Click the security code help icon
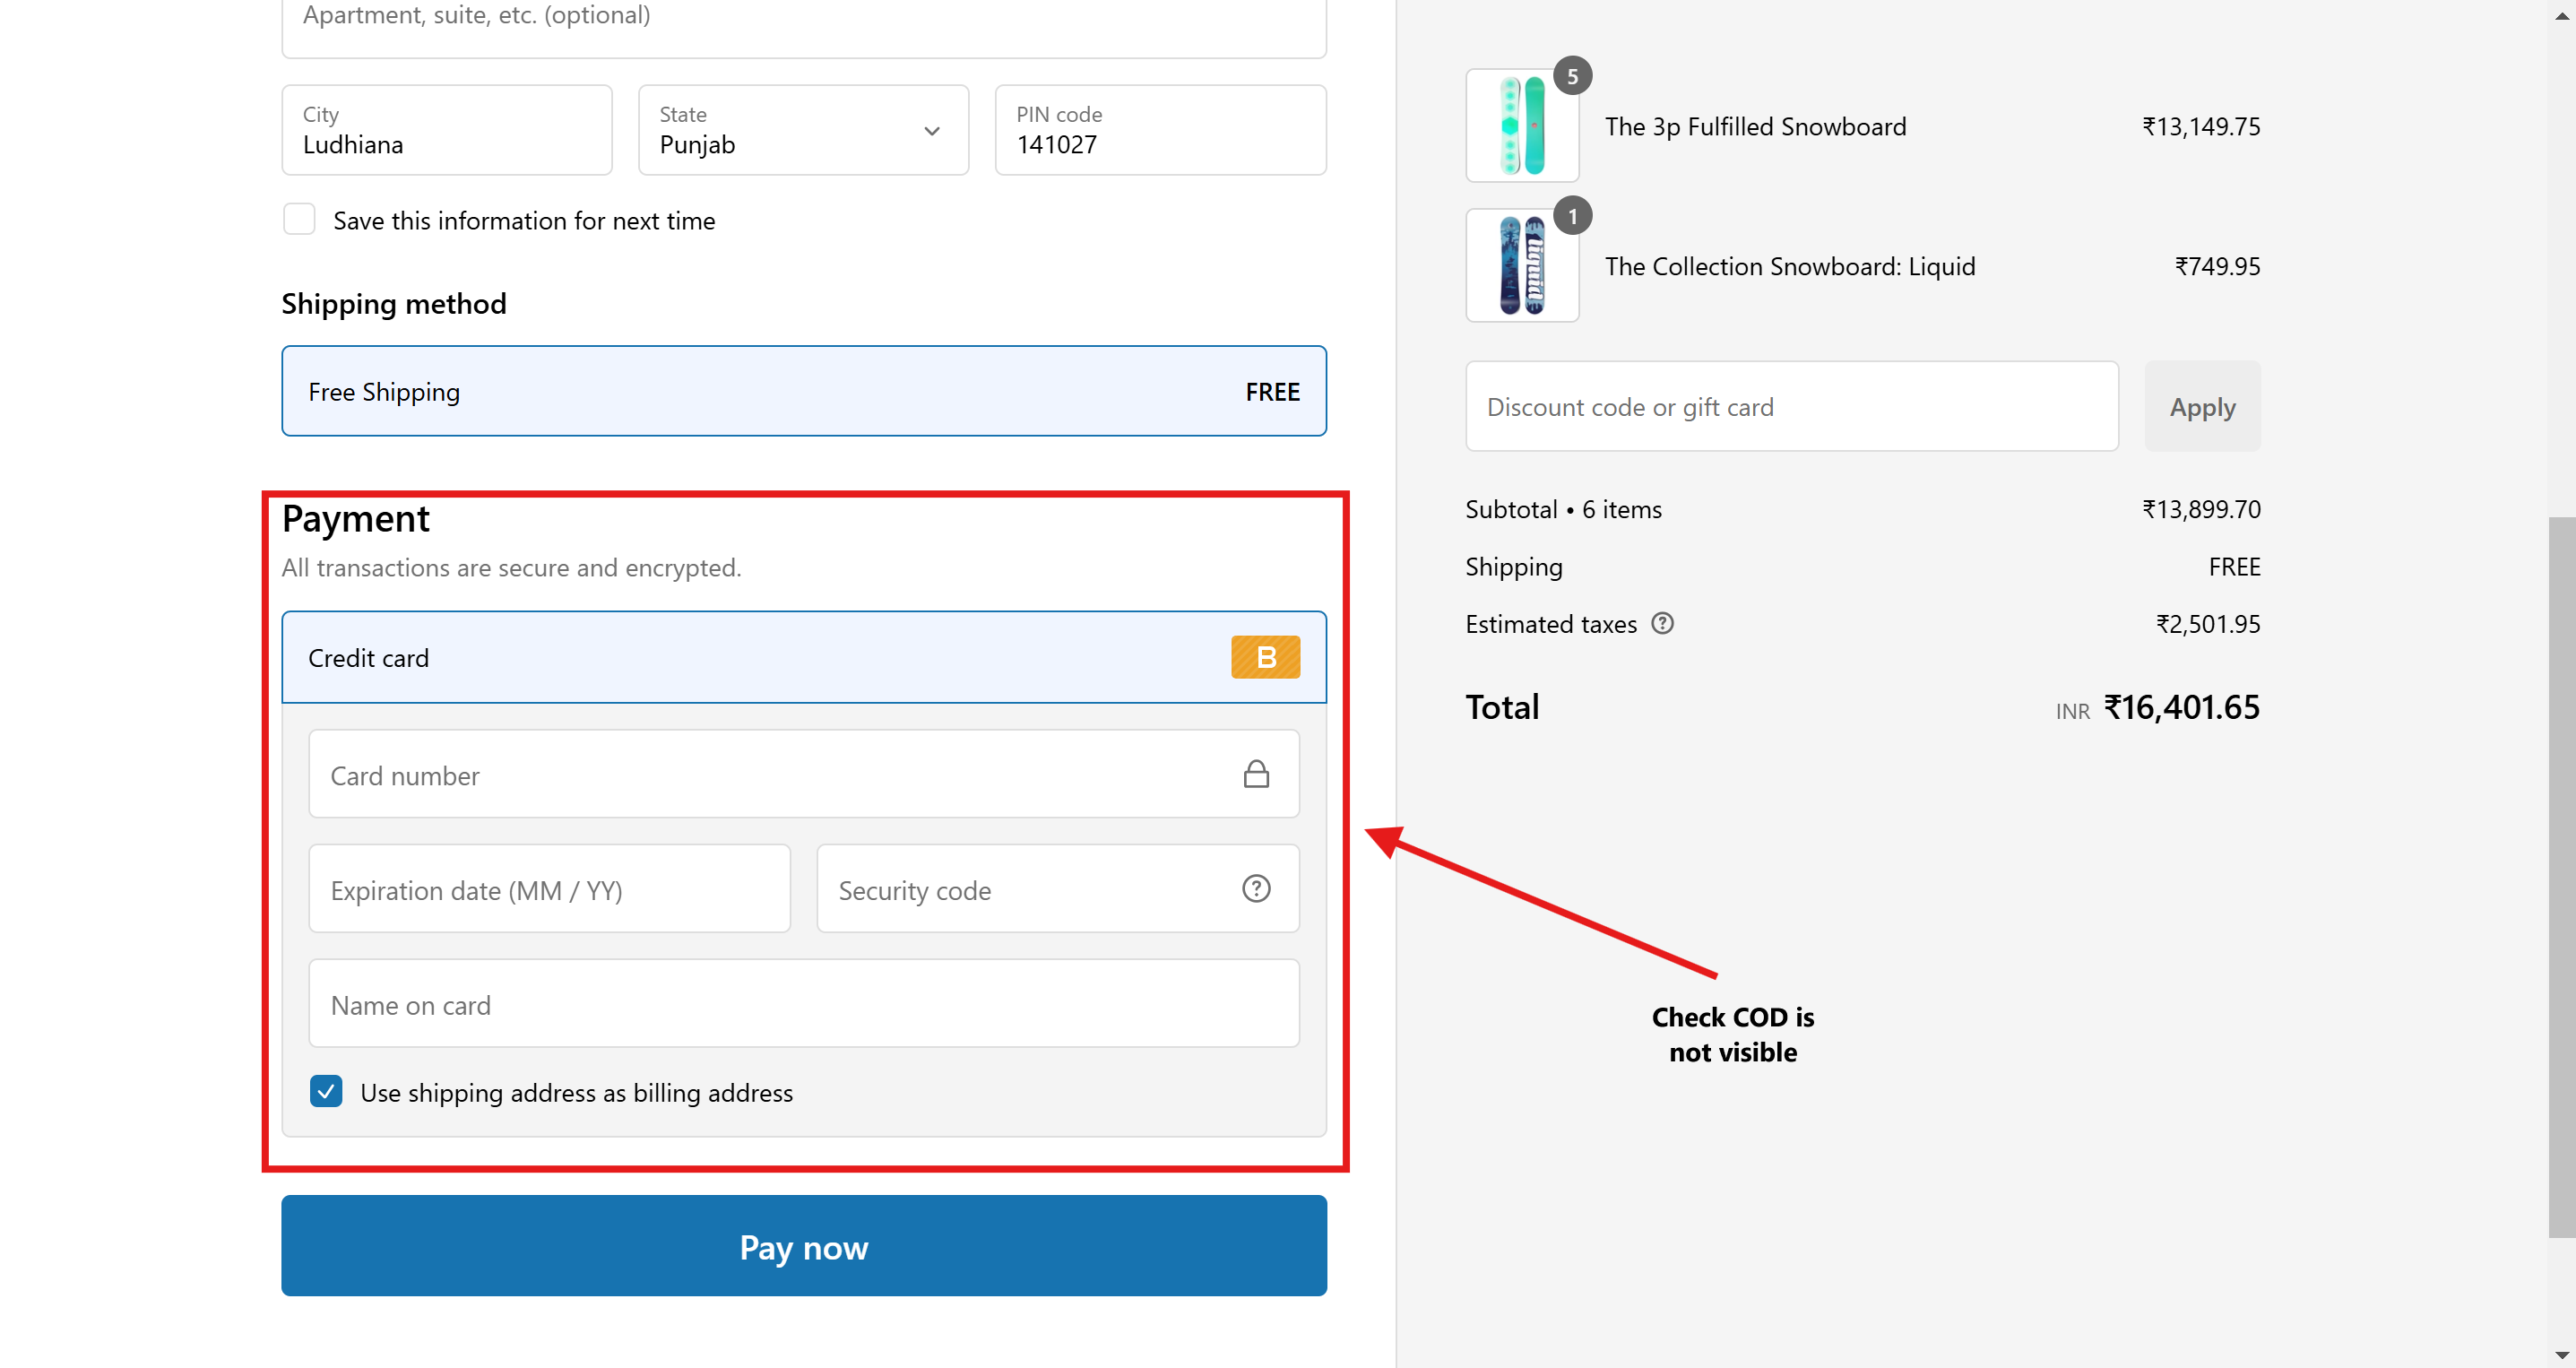The height and width of the screenshot is (1368, 2576). click(x=1256, y=888)
